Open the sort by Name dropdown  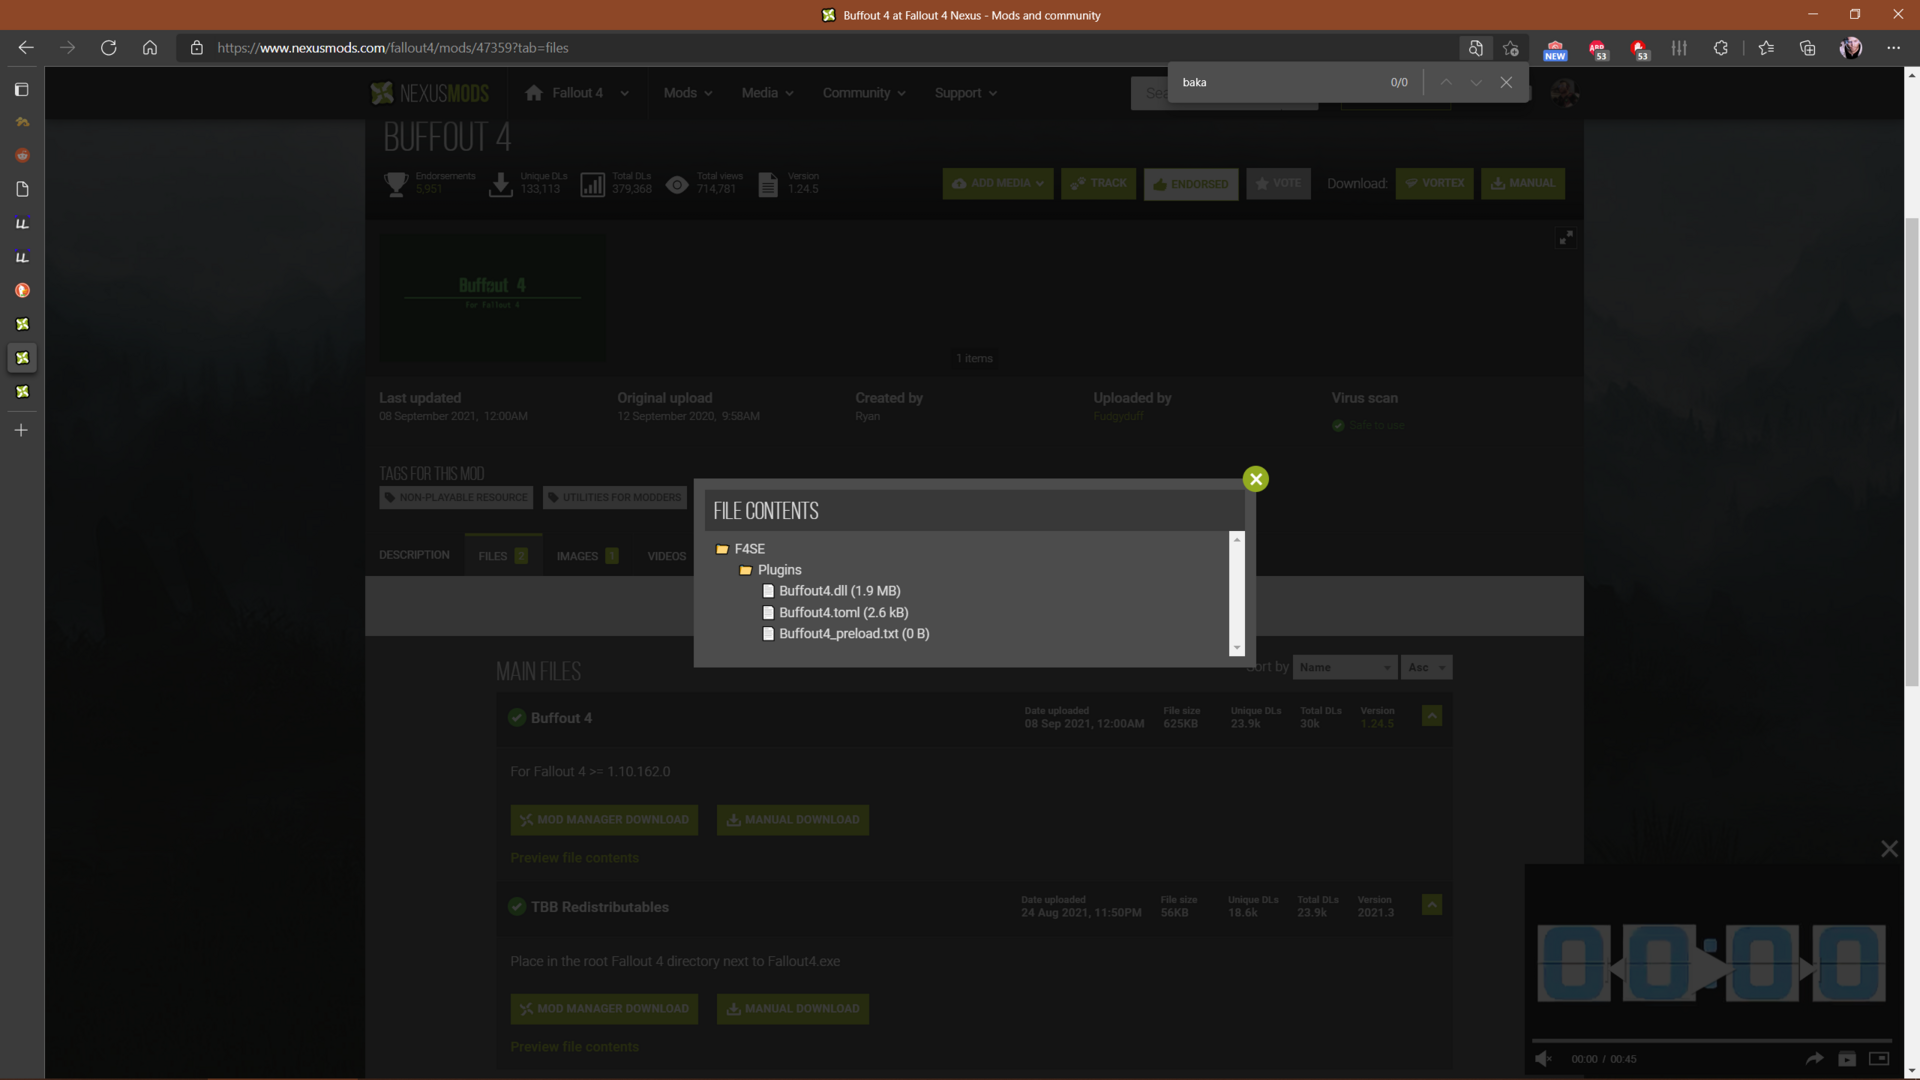[x=1344, y=667]
